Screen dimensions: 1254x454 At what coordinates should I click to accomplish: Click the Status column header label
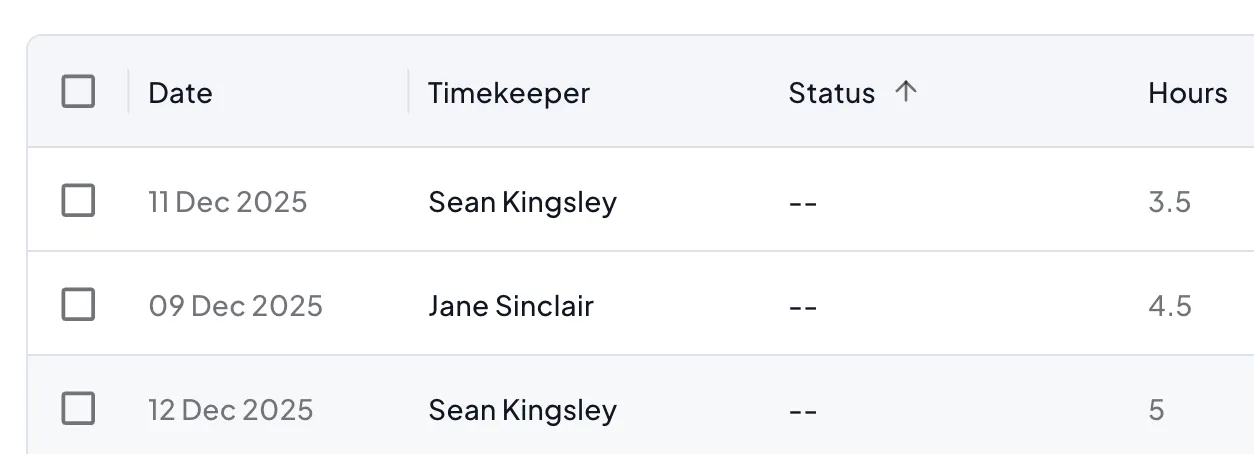pos(831,93)
